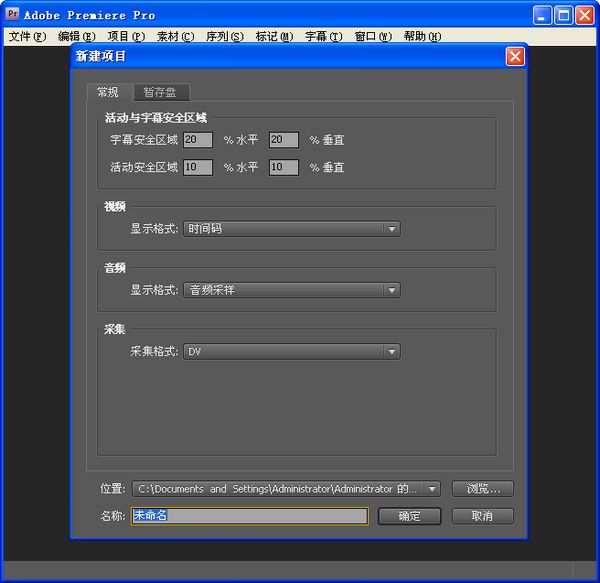Click the 活动安全区域 horizontal percent field
Screen dimensions: 600x583
(x=198, y=167)
